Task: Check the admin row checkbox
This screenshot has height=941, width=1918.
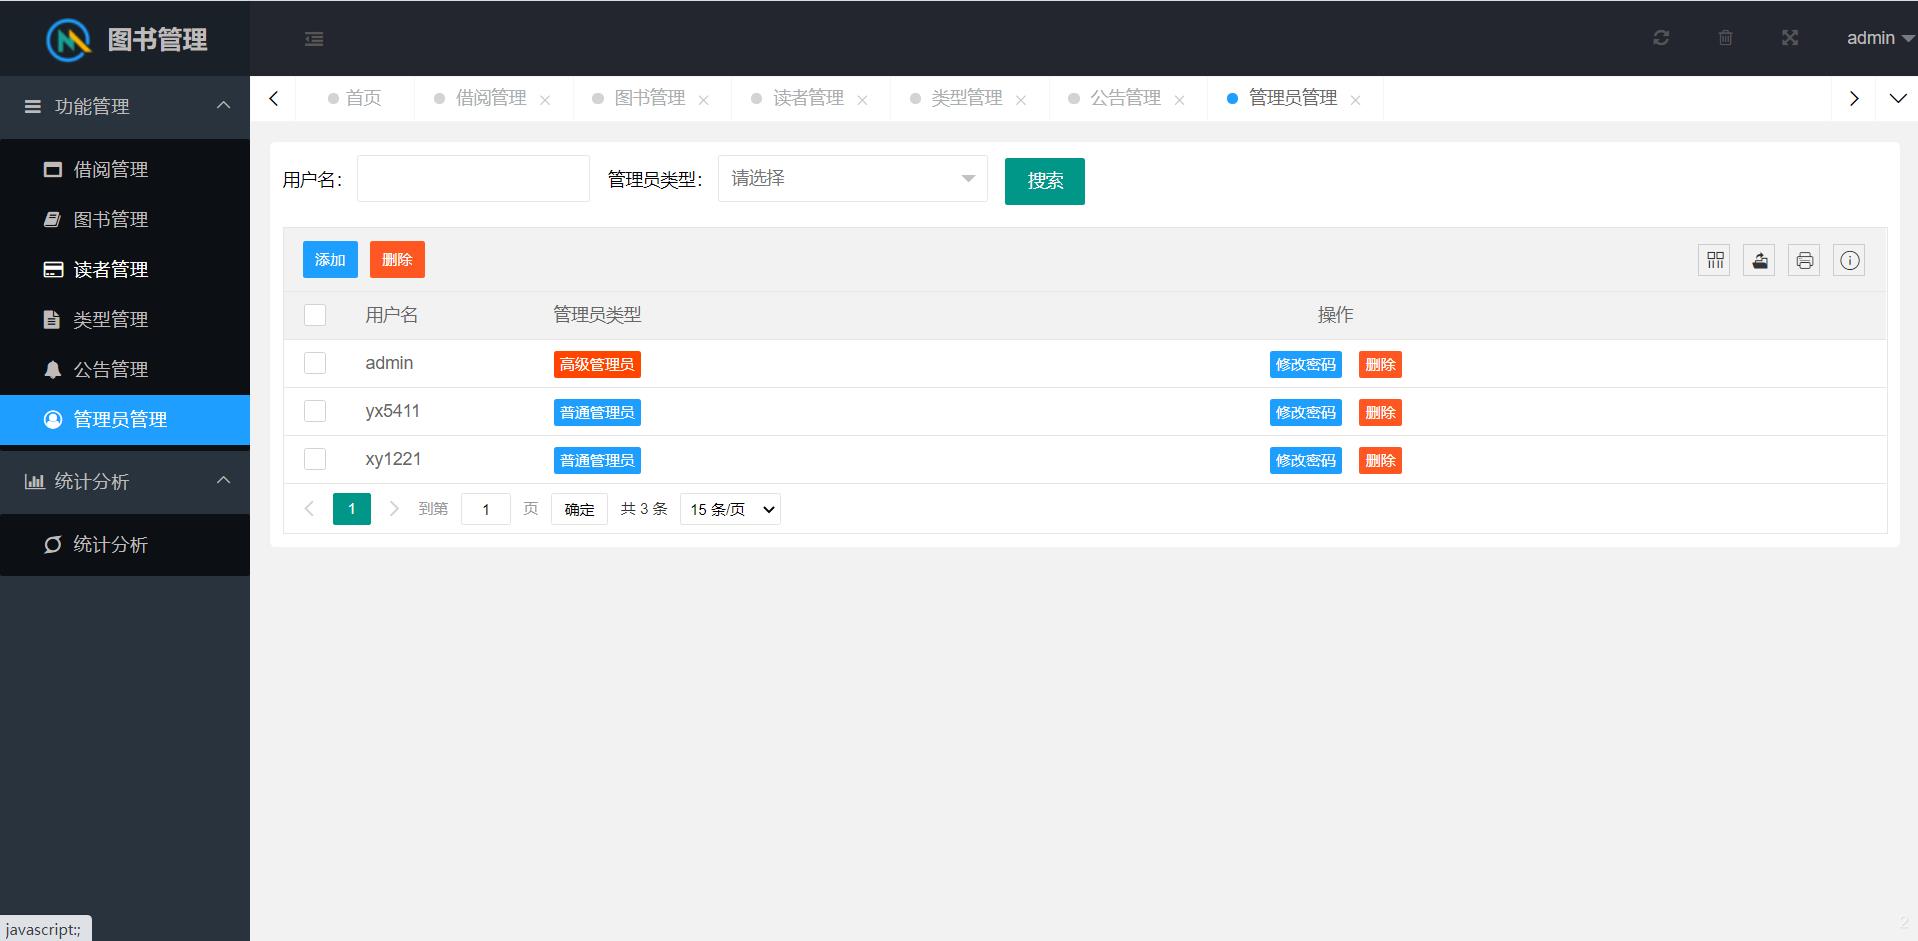Action: 315,363
